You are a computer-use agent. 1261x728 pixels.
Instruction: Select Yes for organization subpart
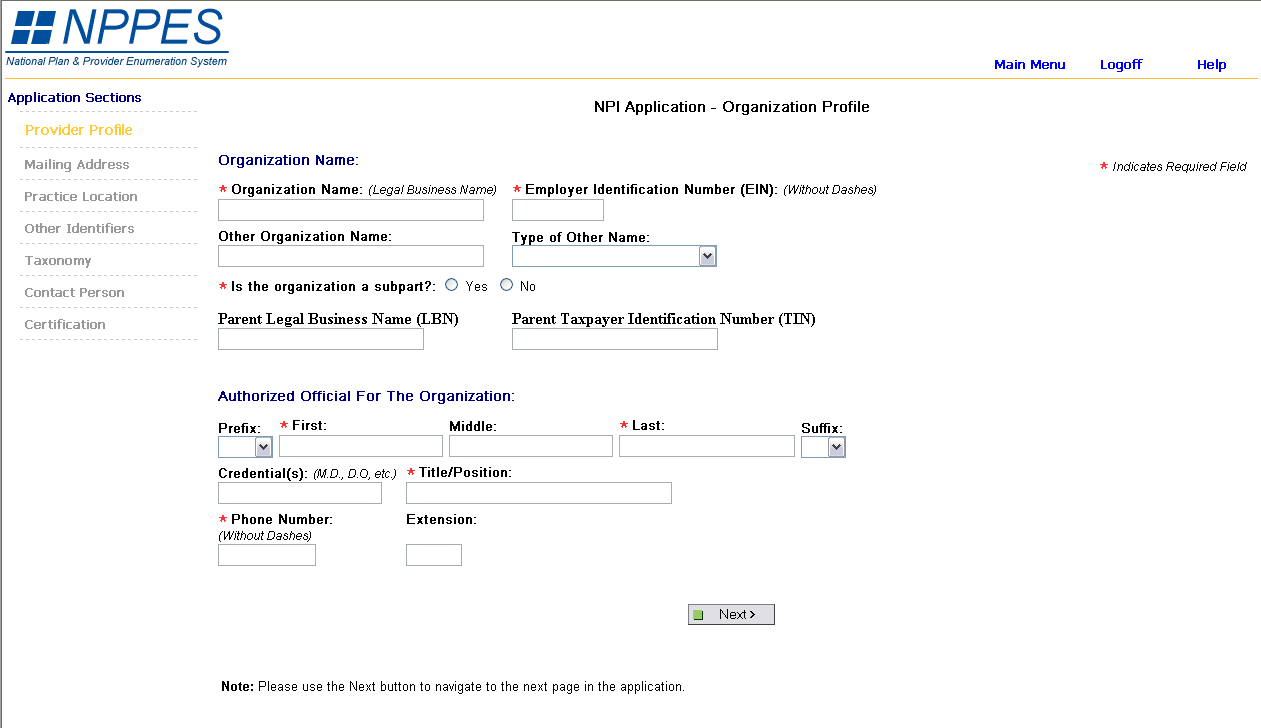[452, 285]
